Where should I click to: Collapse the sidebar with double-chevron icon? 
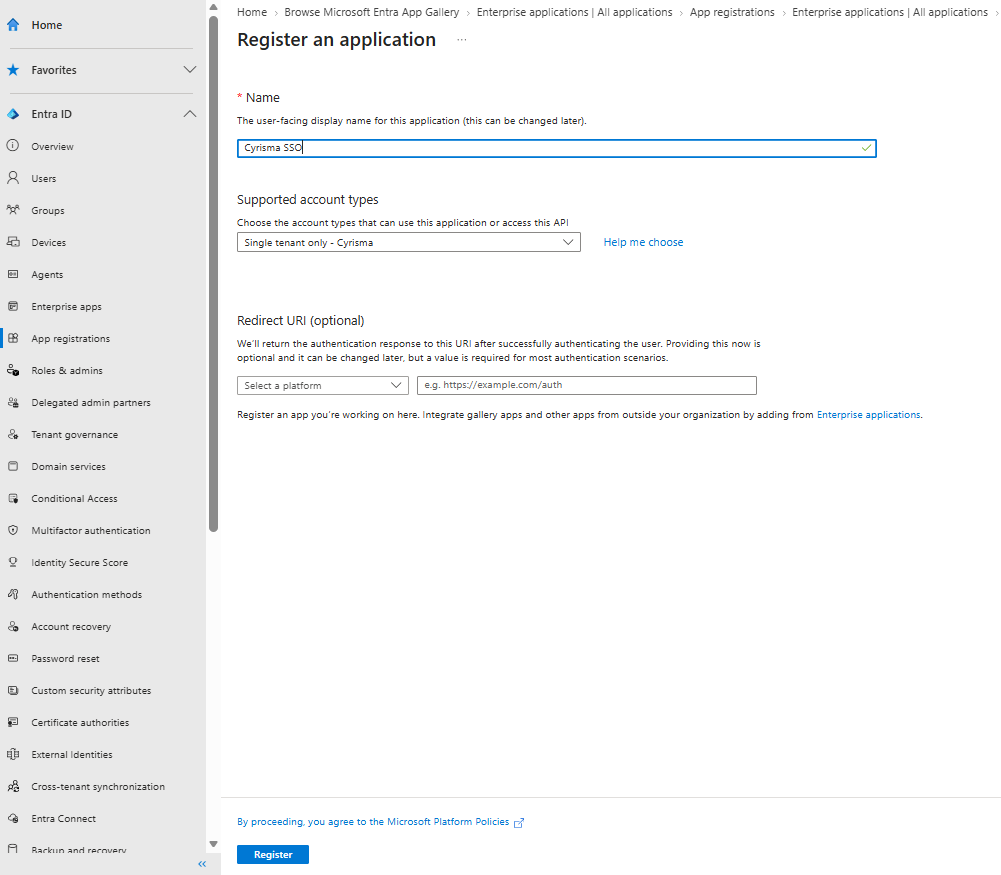tap(202, 864)
